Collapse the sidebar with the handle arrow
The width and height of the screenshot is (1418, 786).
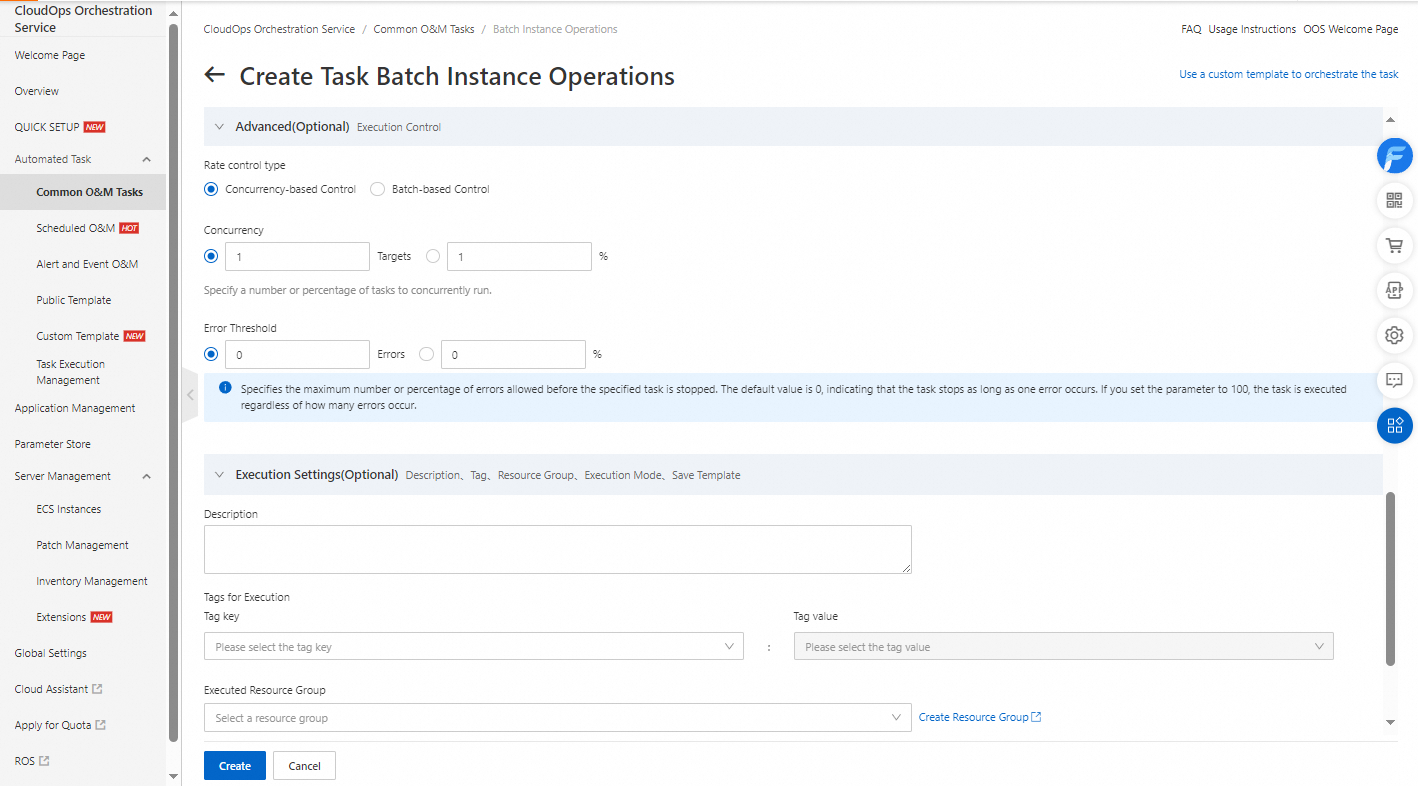[189, 395]
